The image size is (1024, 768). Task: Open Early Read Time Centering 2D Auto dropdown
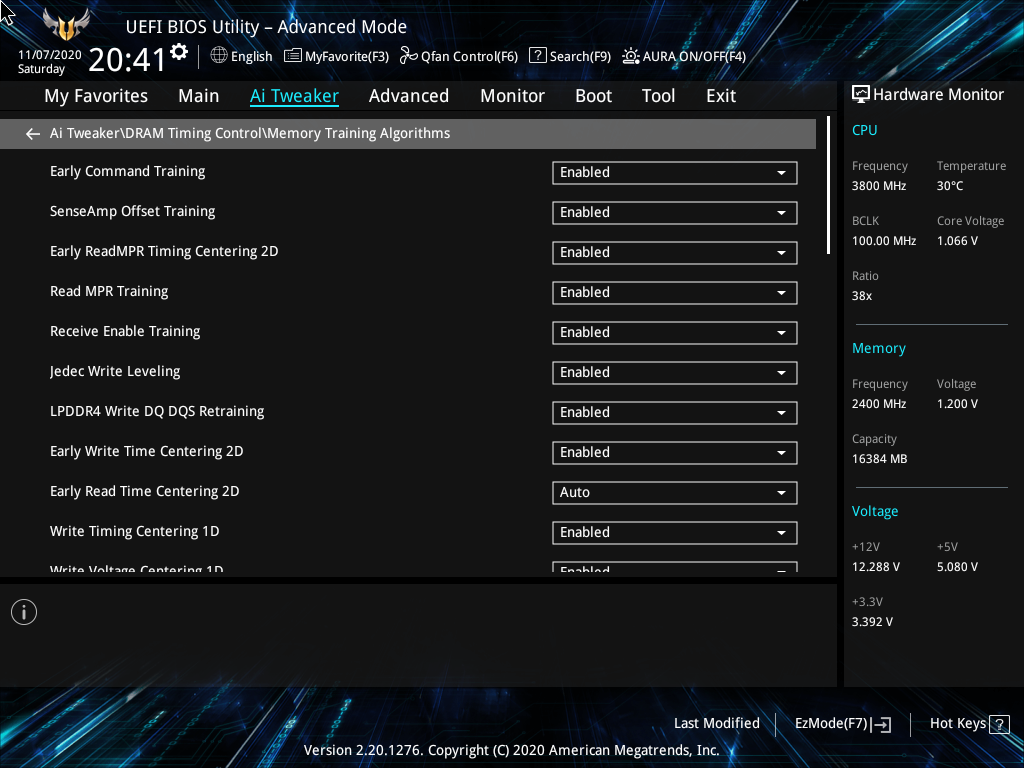coord(675,492)
